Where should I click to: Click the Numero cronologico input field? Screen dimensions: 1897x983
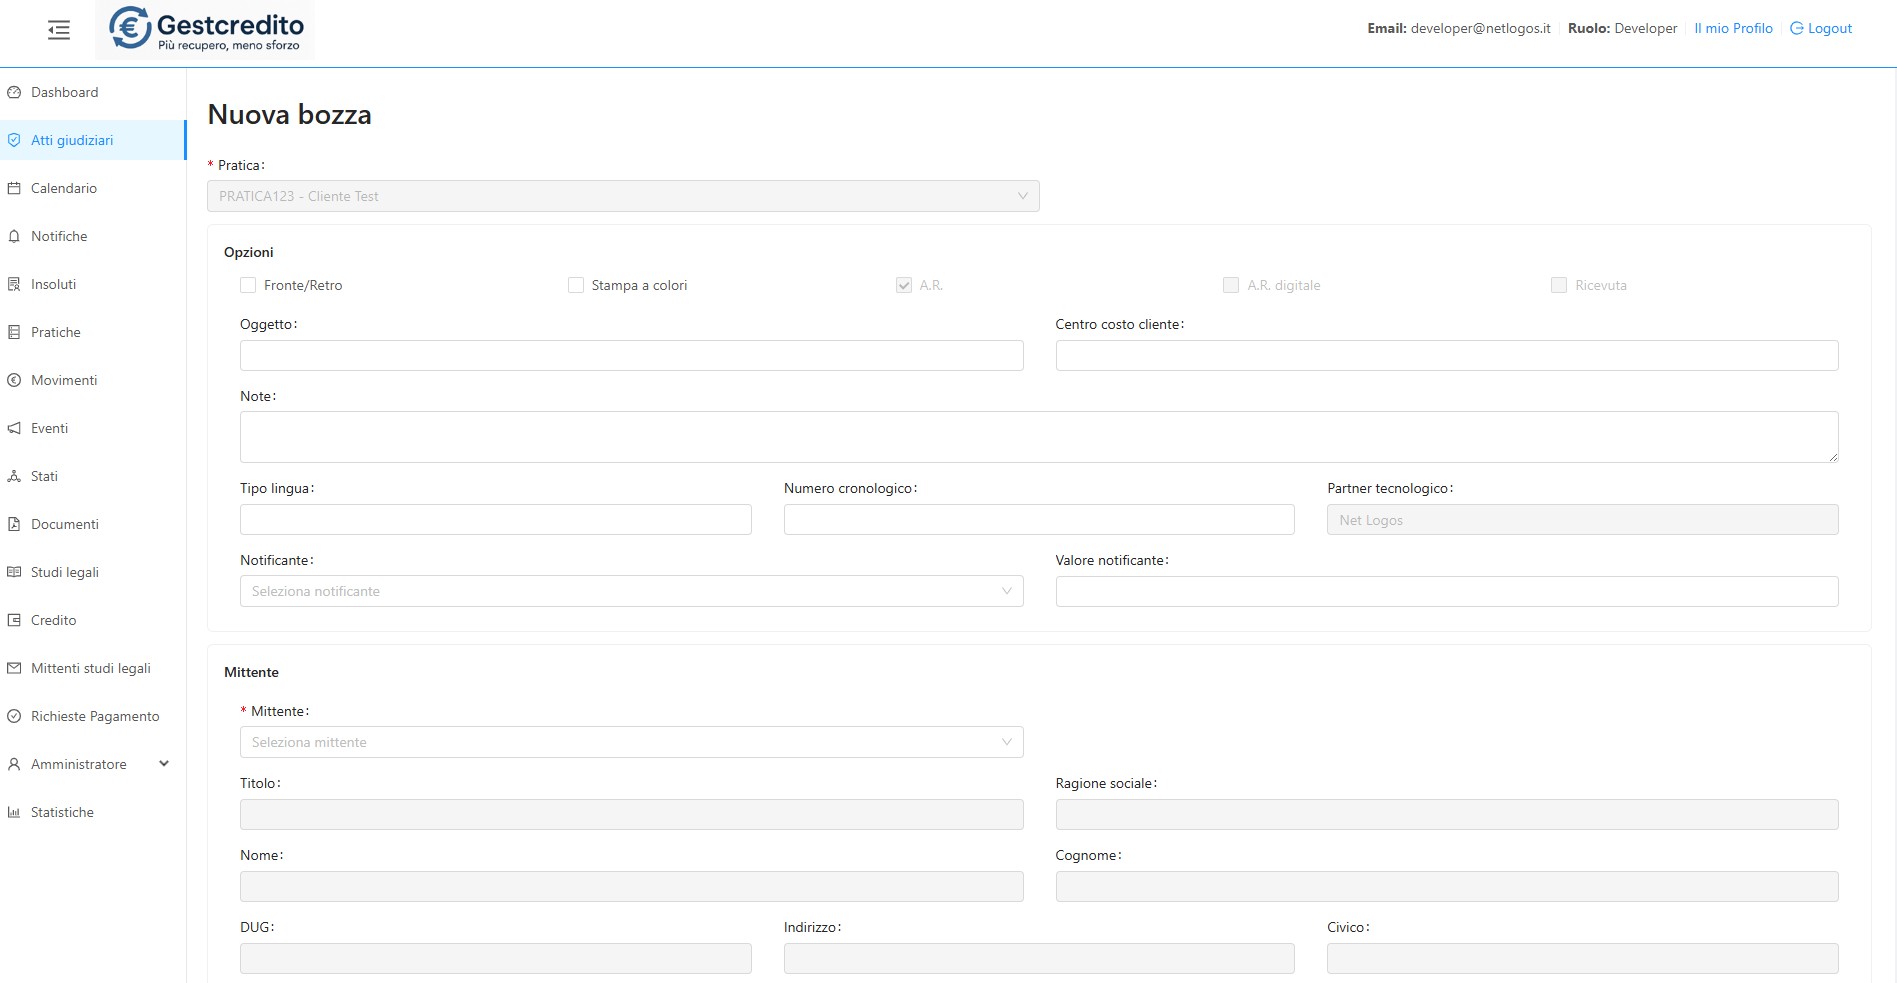click(1039, 519)
